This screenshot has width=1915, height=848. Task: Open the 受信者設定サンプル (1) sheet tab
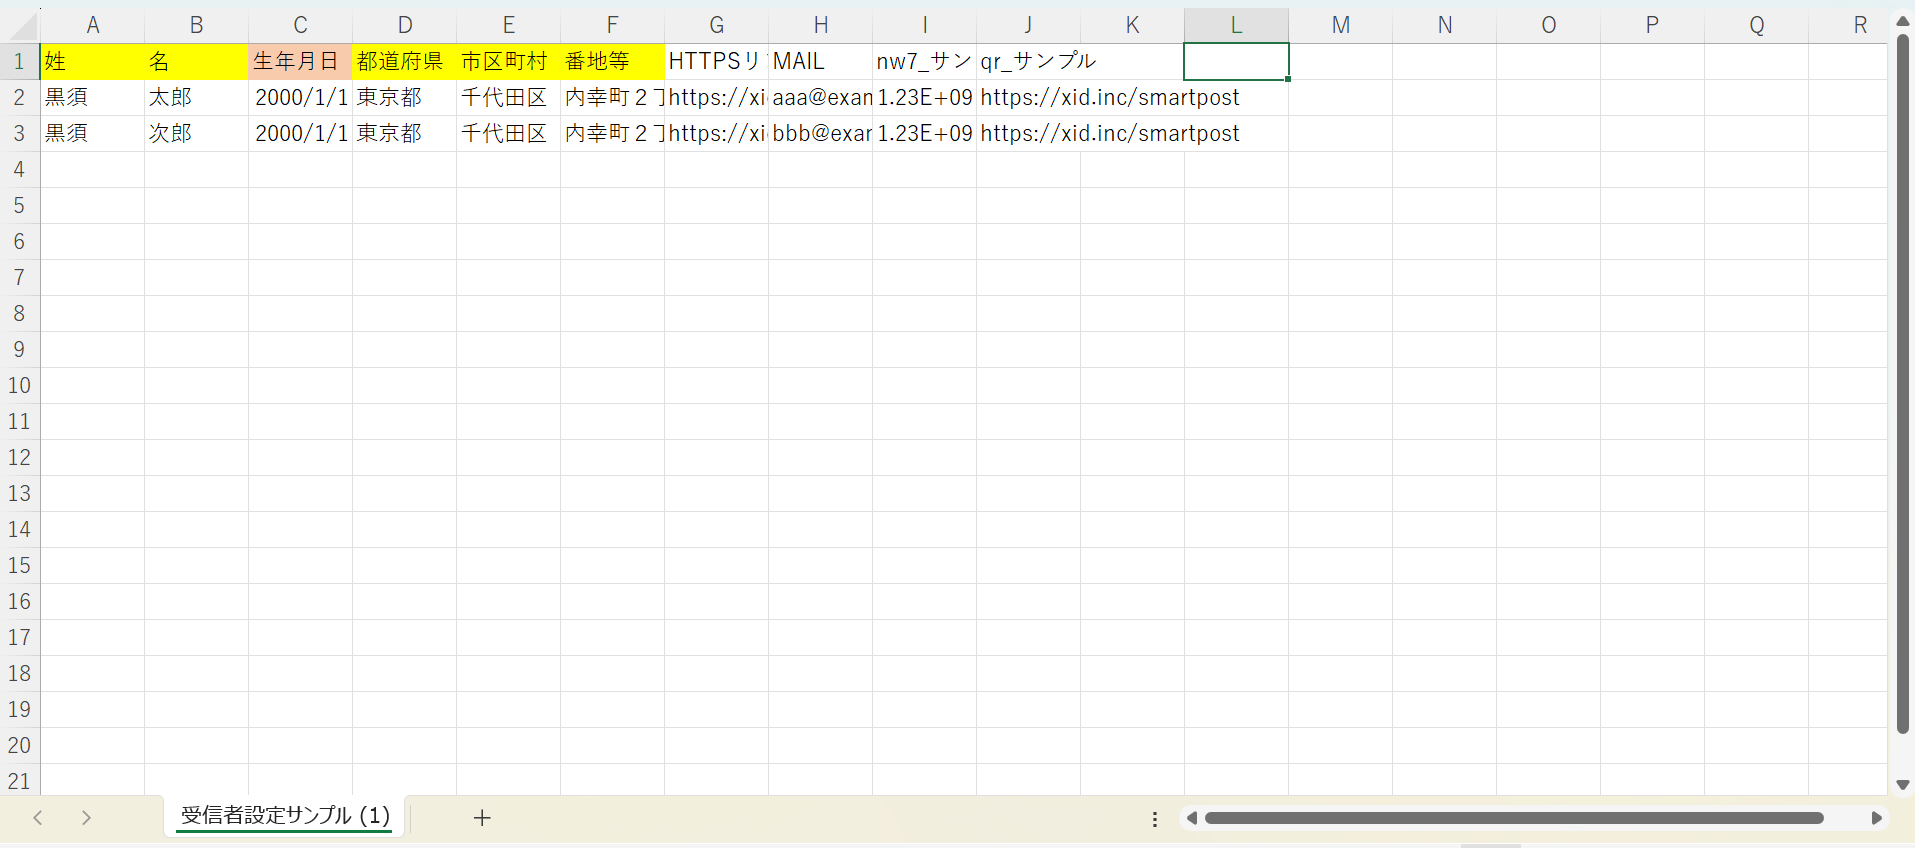[285, 816]
